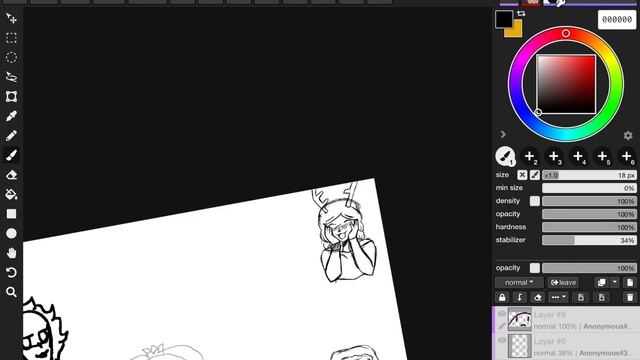Screen dimensions: 640x360
Task: Open the normal blend mode dropdown
Action: coord(519,282)
